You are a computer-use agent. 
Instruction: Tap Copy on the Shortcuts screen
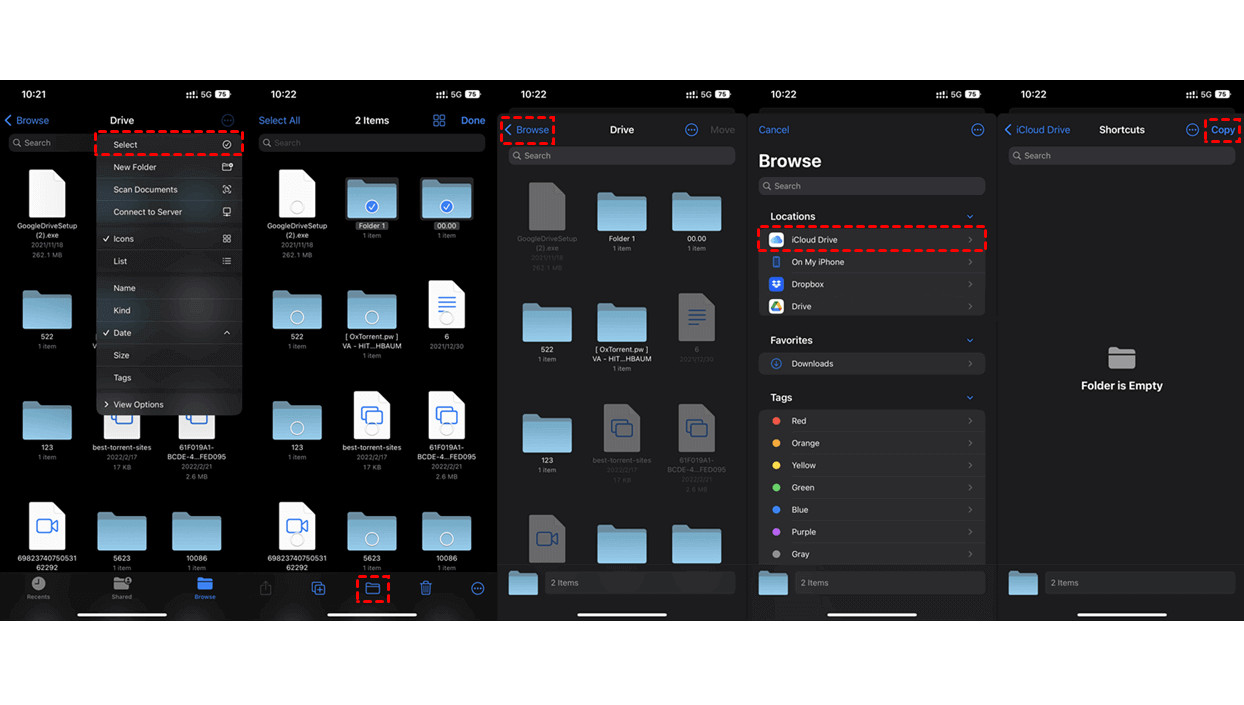coord(1223,130)
